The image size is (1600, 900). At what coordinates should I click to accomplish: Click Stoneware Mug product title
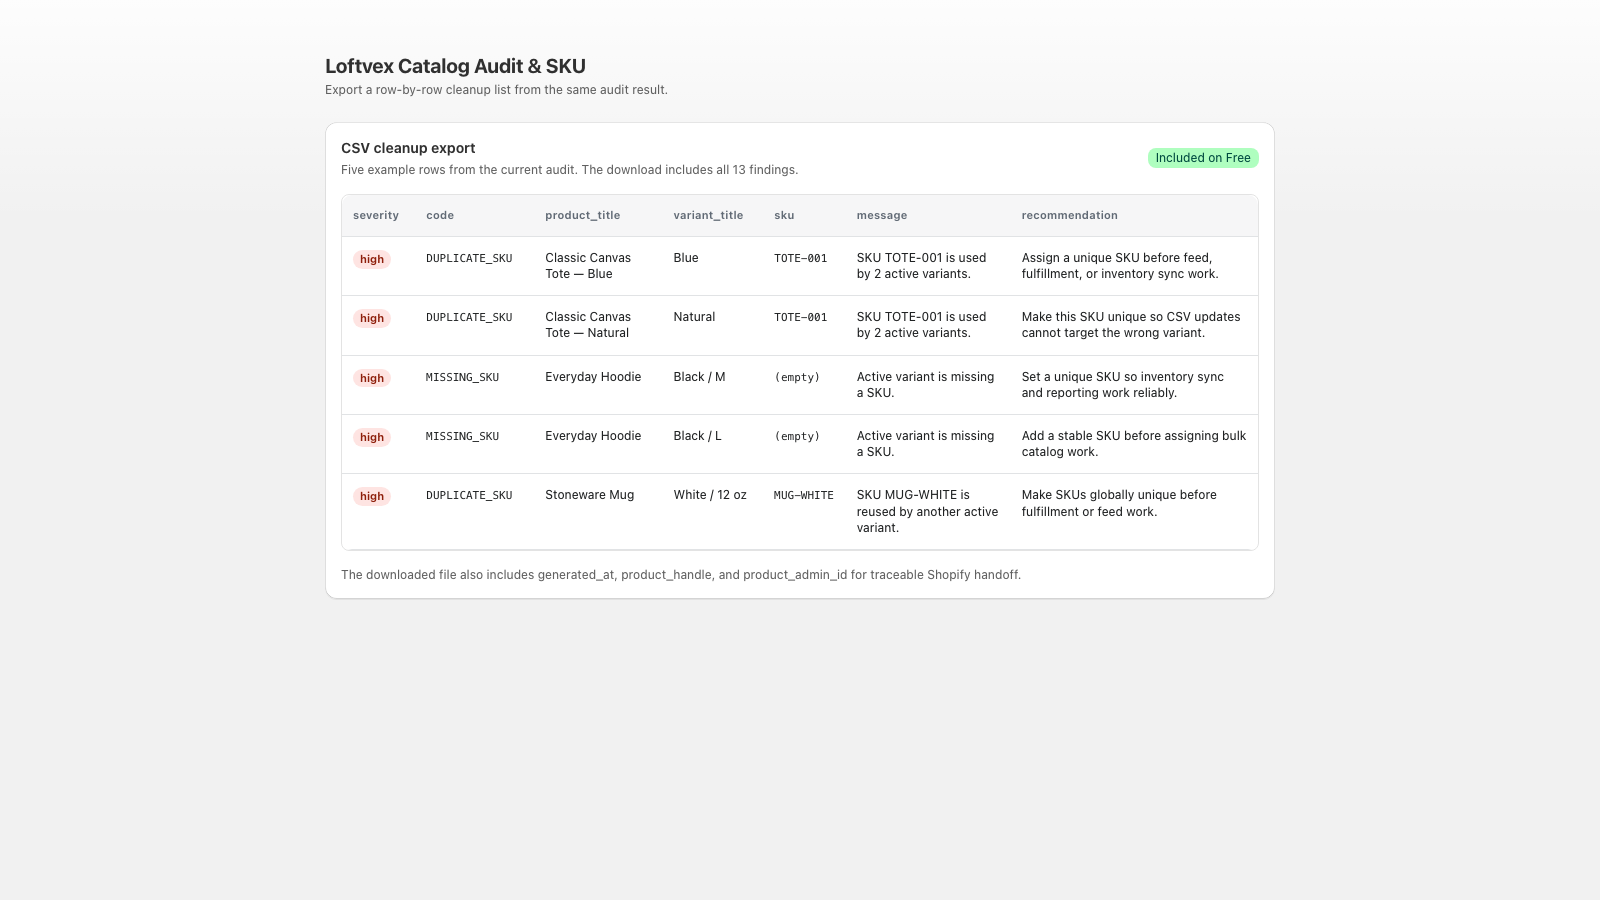[589, 495]
